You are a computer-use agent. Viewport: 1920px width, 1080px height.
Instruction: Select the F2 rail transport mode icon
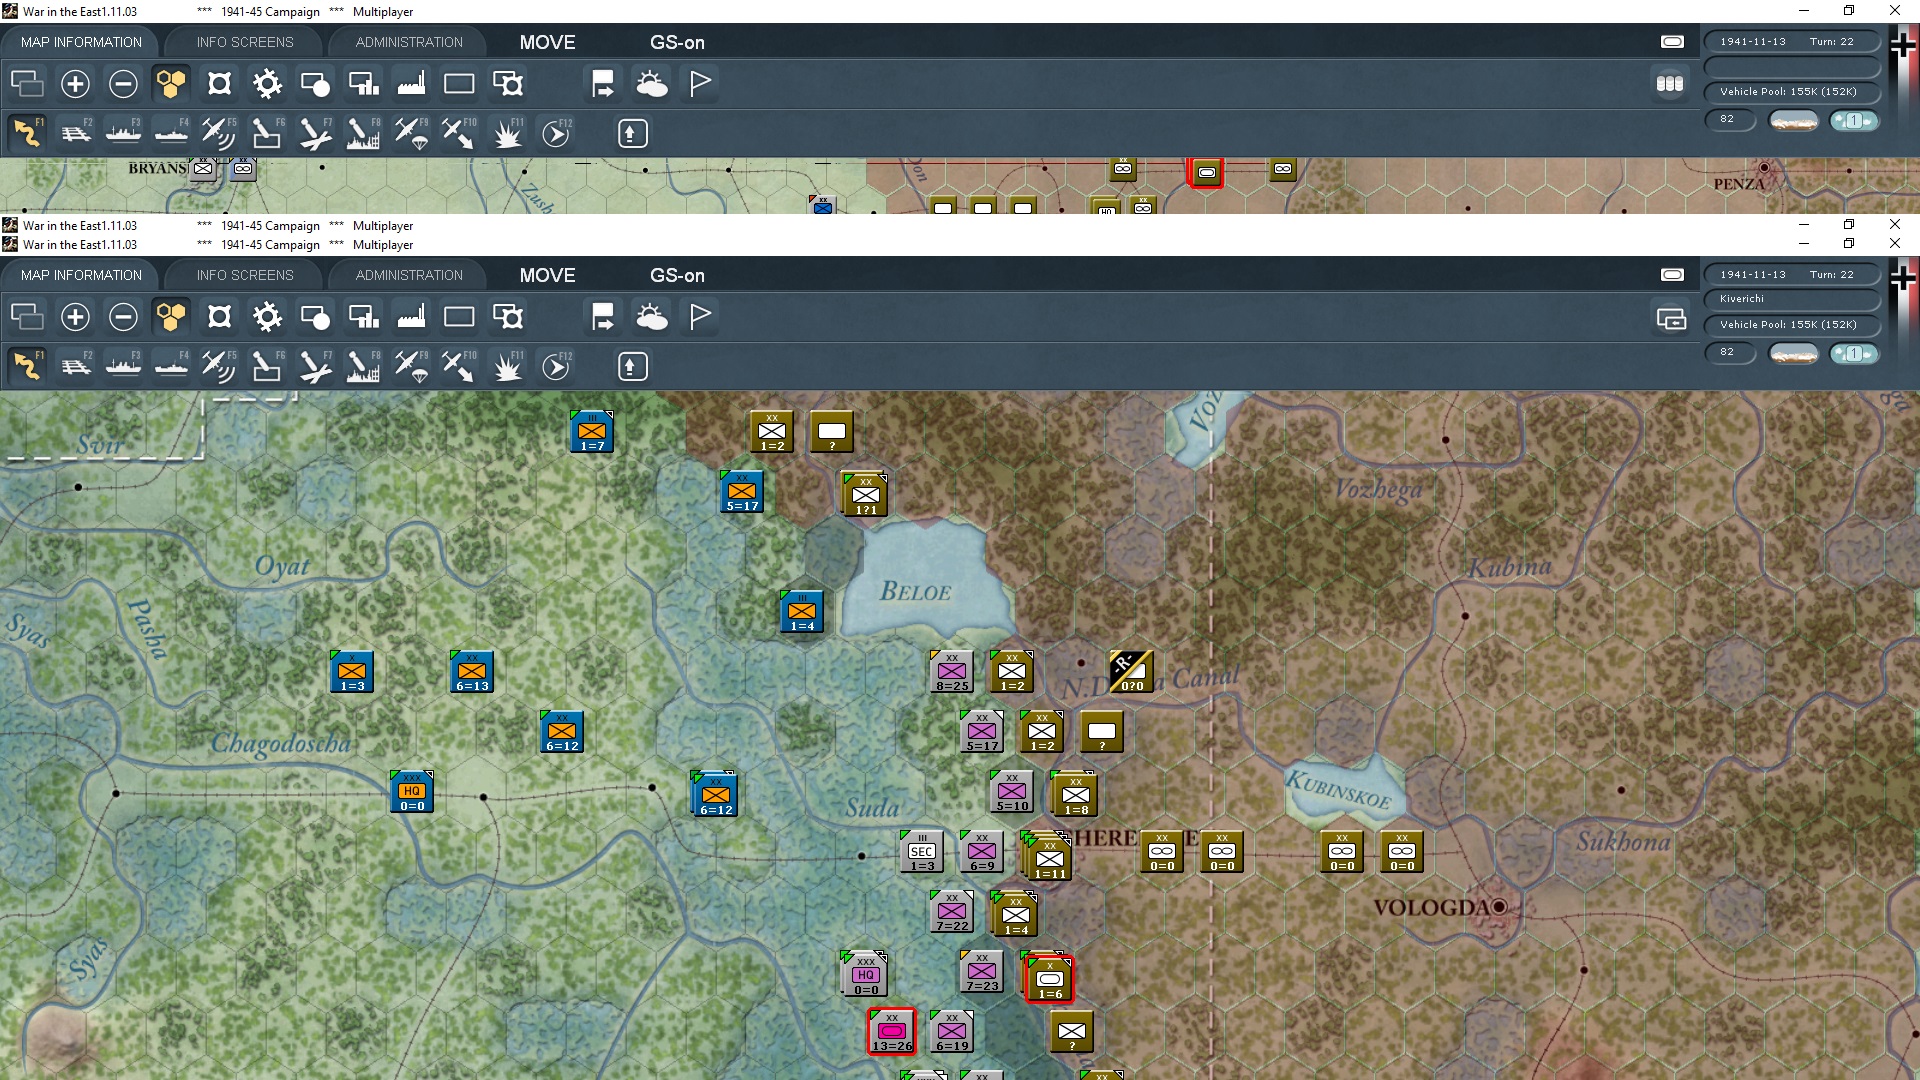75,366
